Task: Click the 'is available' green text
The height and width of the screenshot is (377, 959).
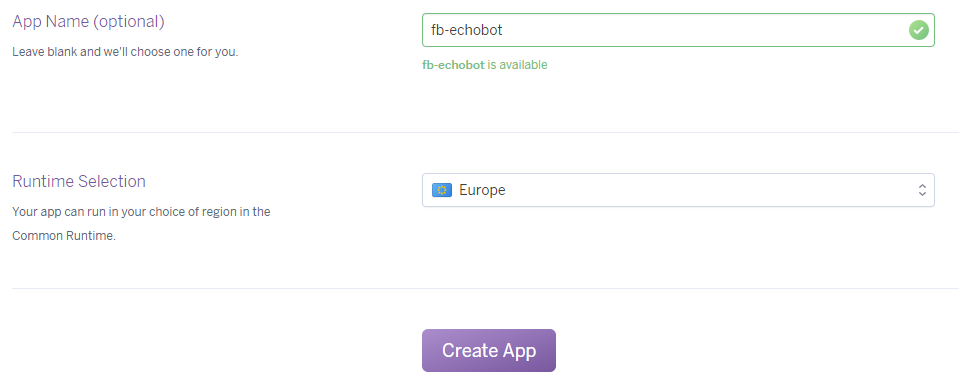Action: (517, 65)
